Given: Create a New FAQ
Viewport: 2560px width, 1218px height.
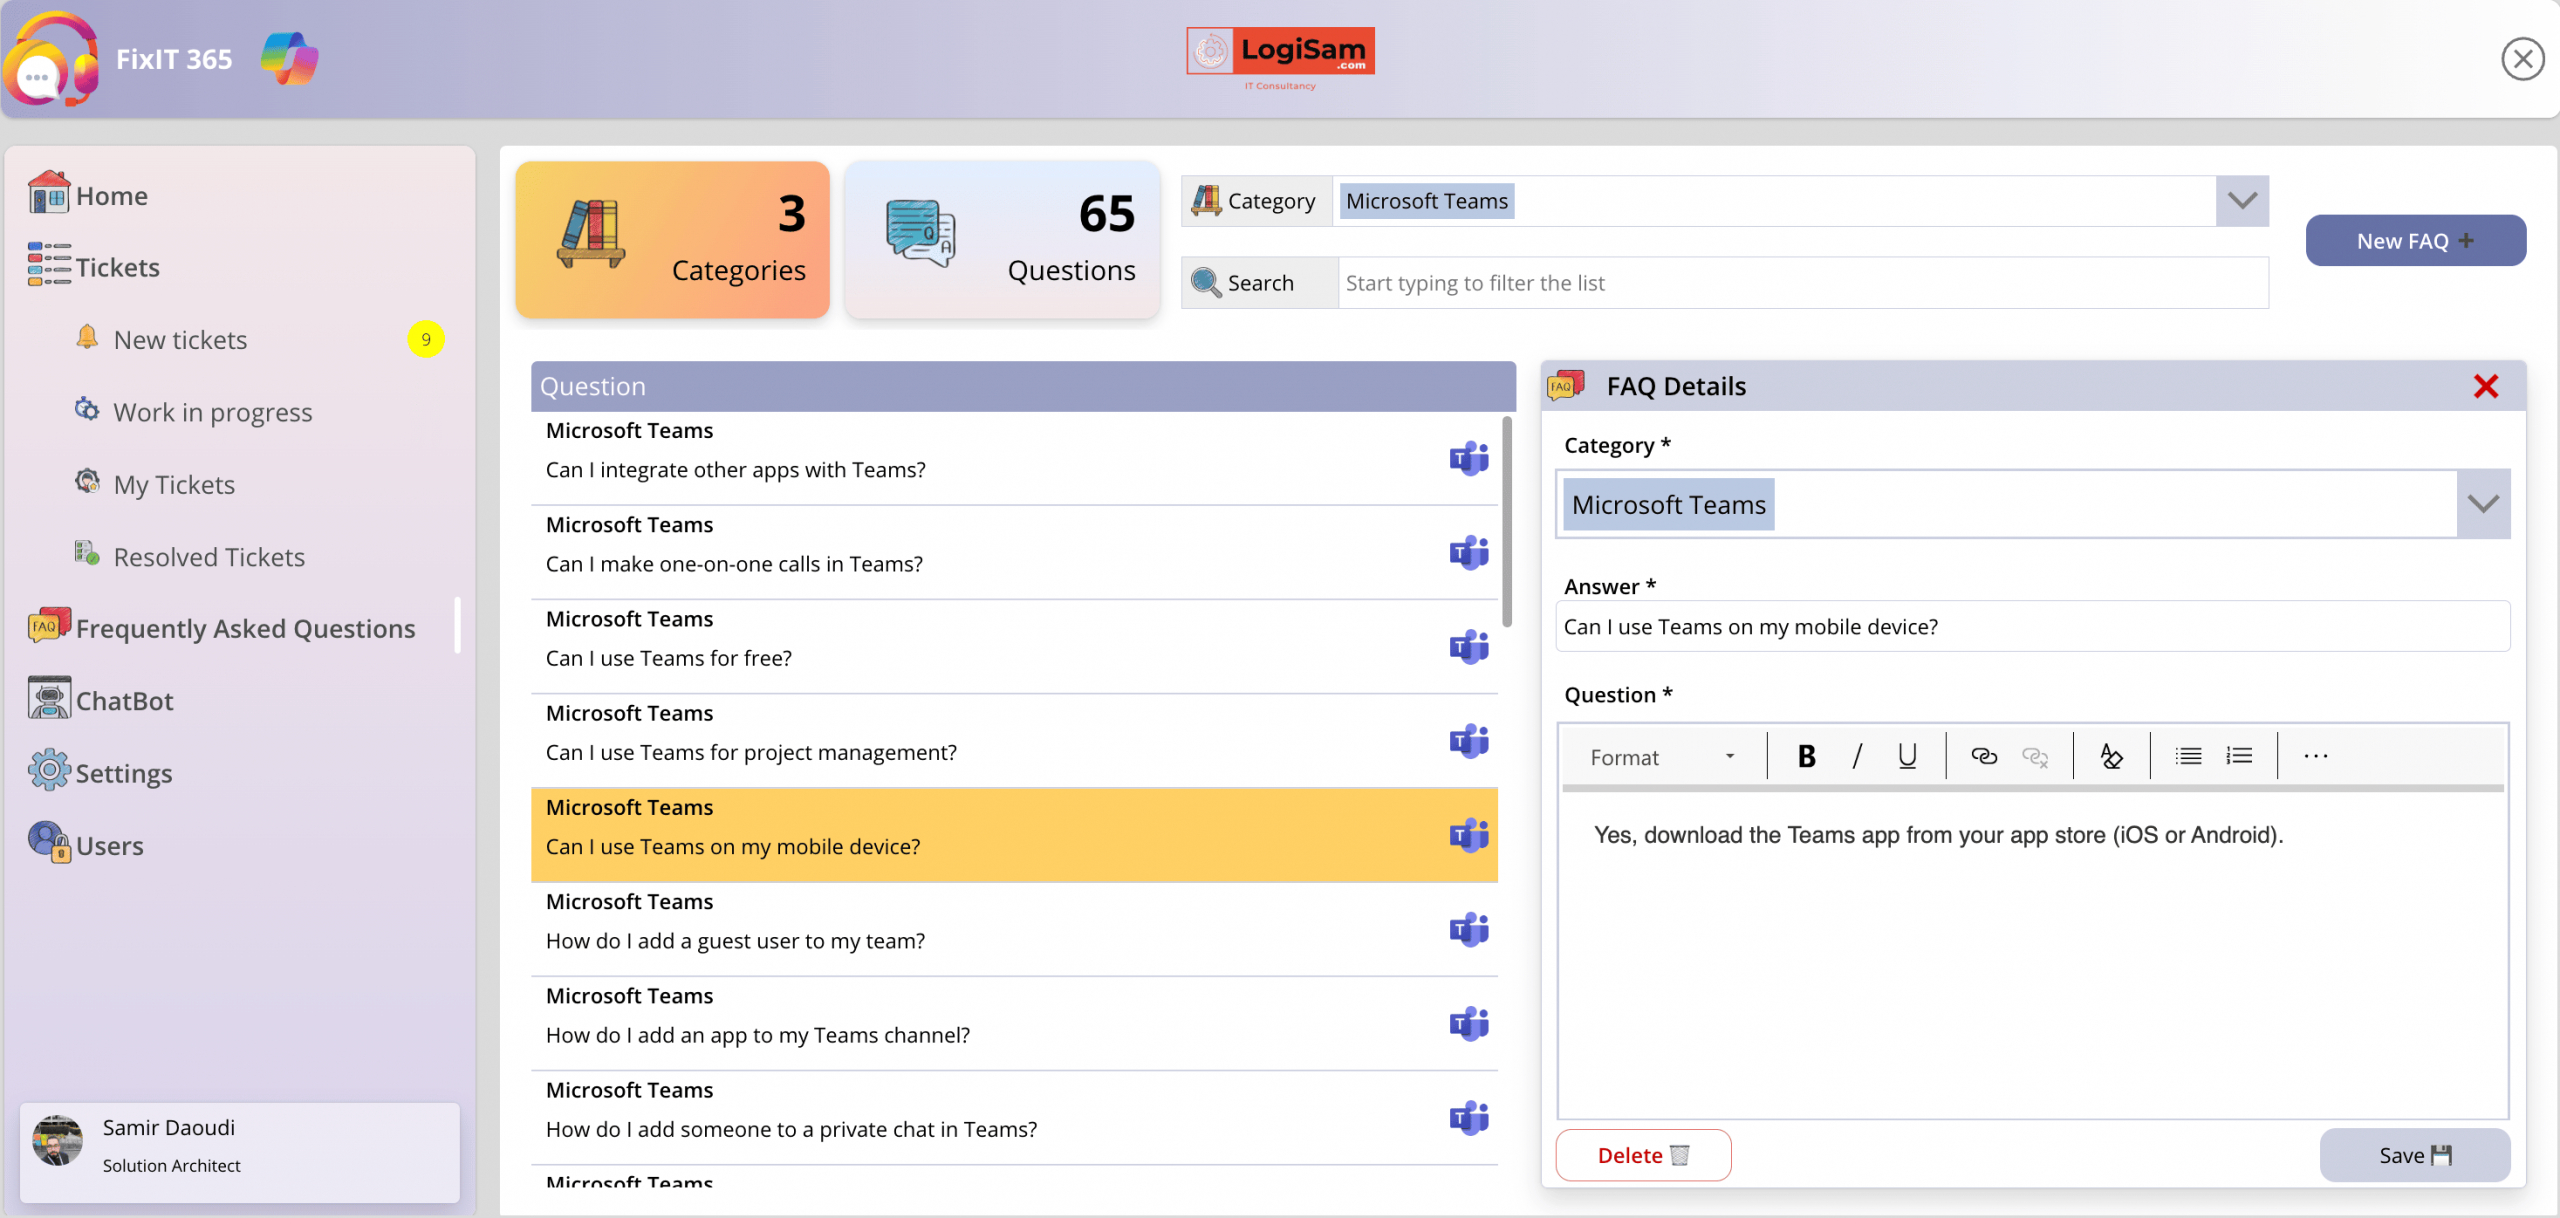Looking at the screenshot, I should 2415,241.
